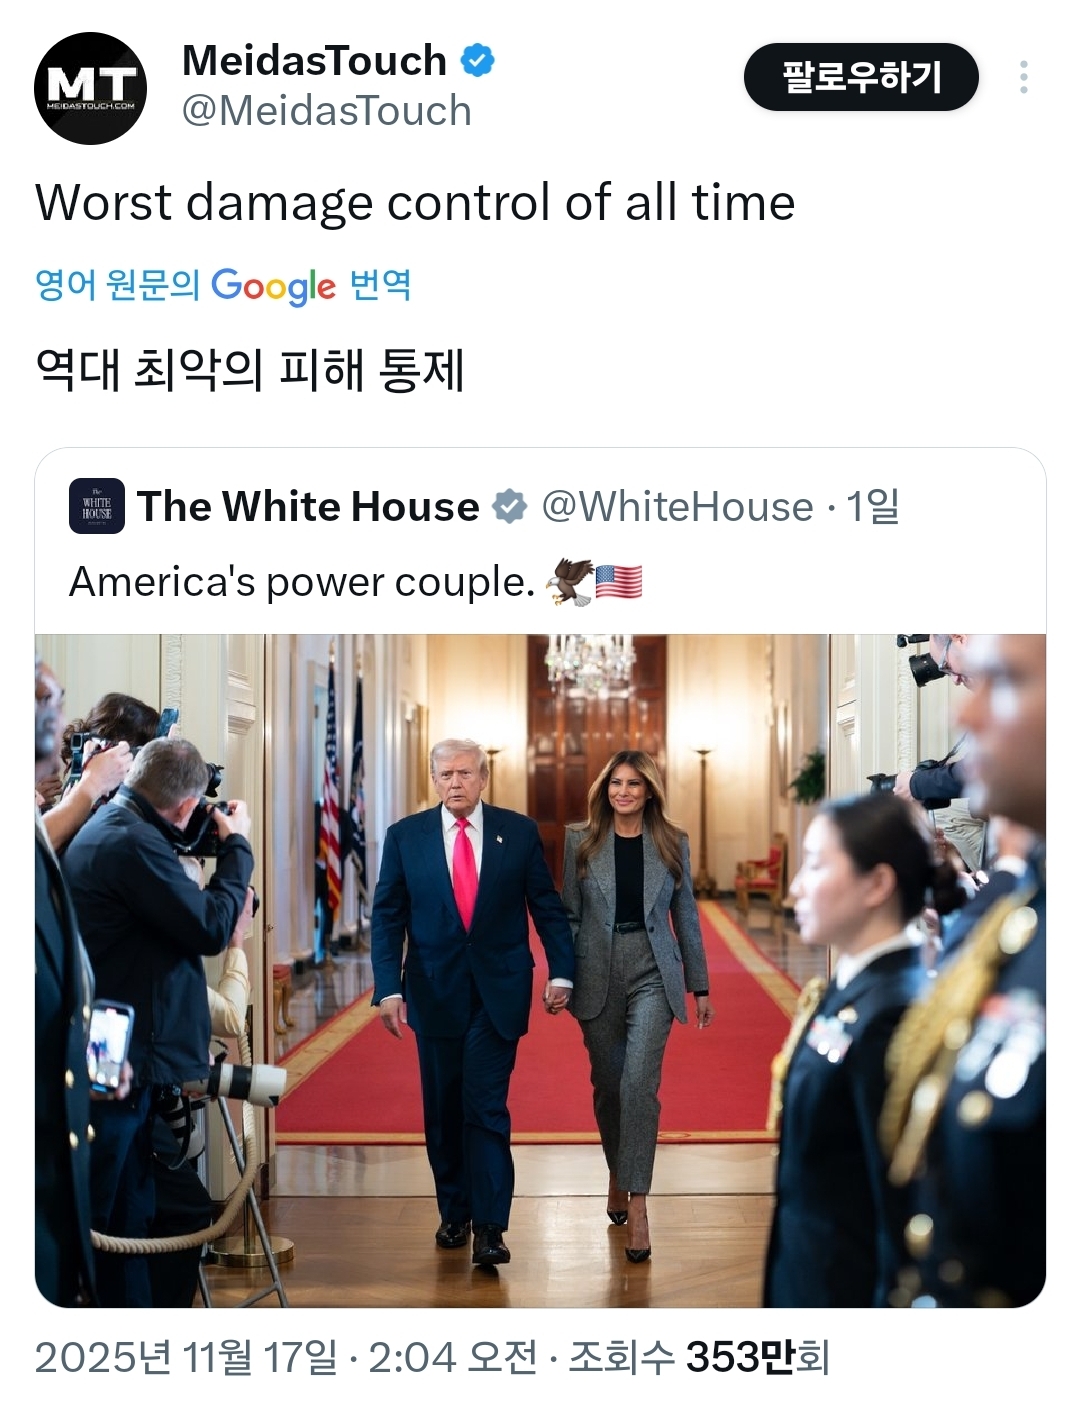The width and height of the screenshot is (1080, 1411).
Task: Open the three-dot more options menu
Action: click(x=1023, y=78)
